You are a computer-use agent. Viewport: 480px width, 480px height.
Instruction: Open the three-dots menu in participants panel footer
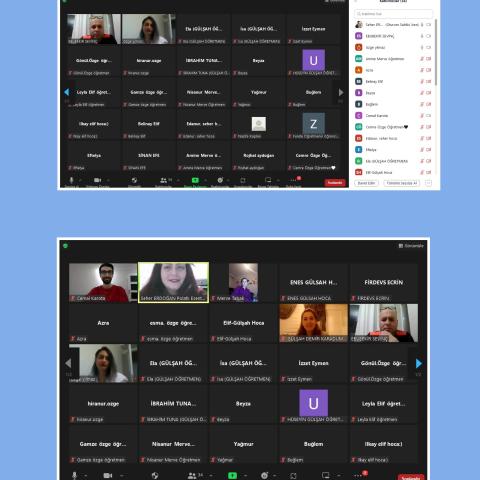(428, 183)
